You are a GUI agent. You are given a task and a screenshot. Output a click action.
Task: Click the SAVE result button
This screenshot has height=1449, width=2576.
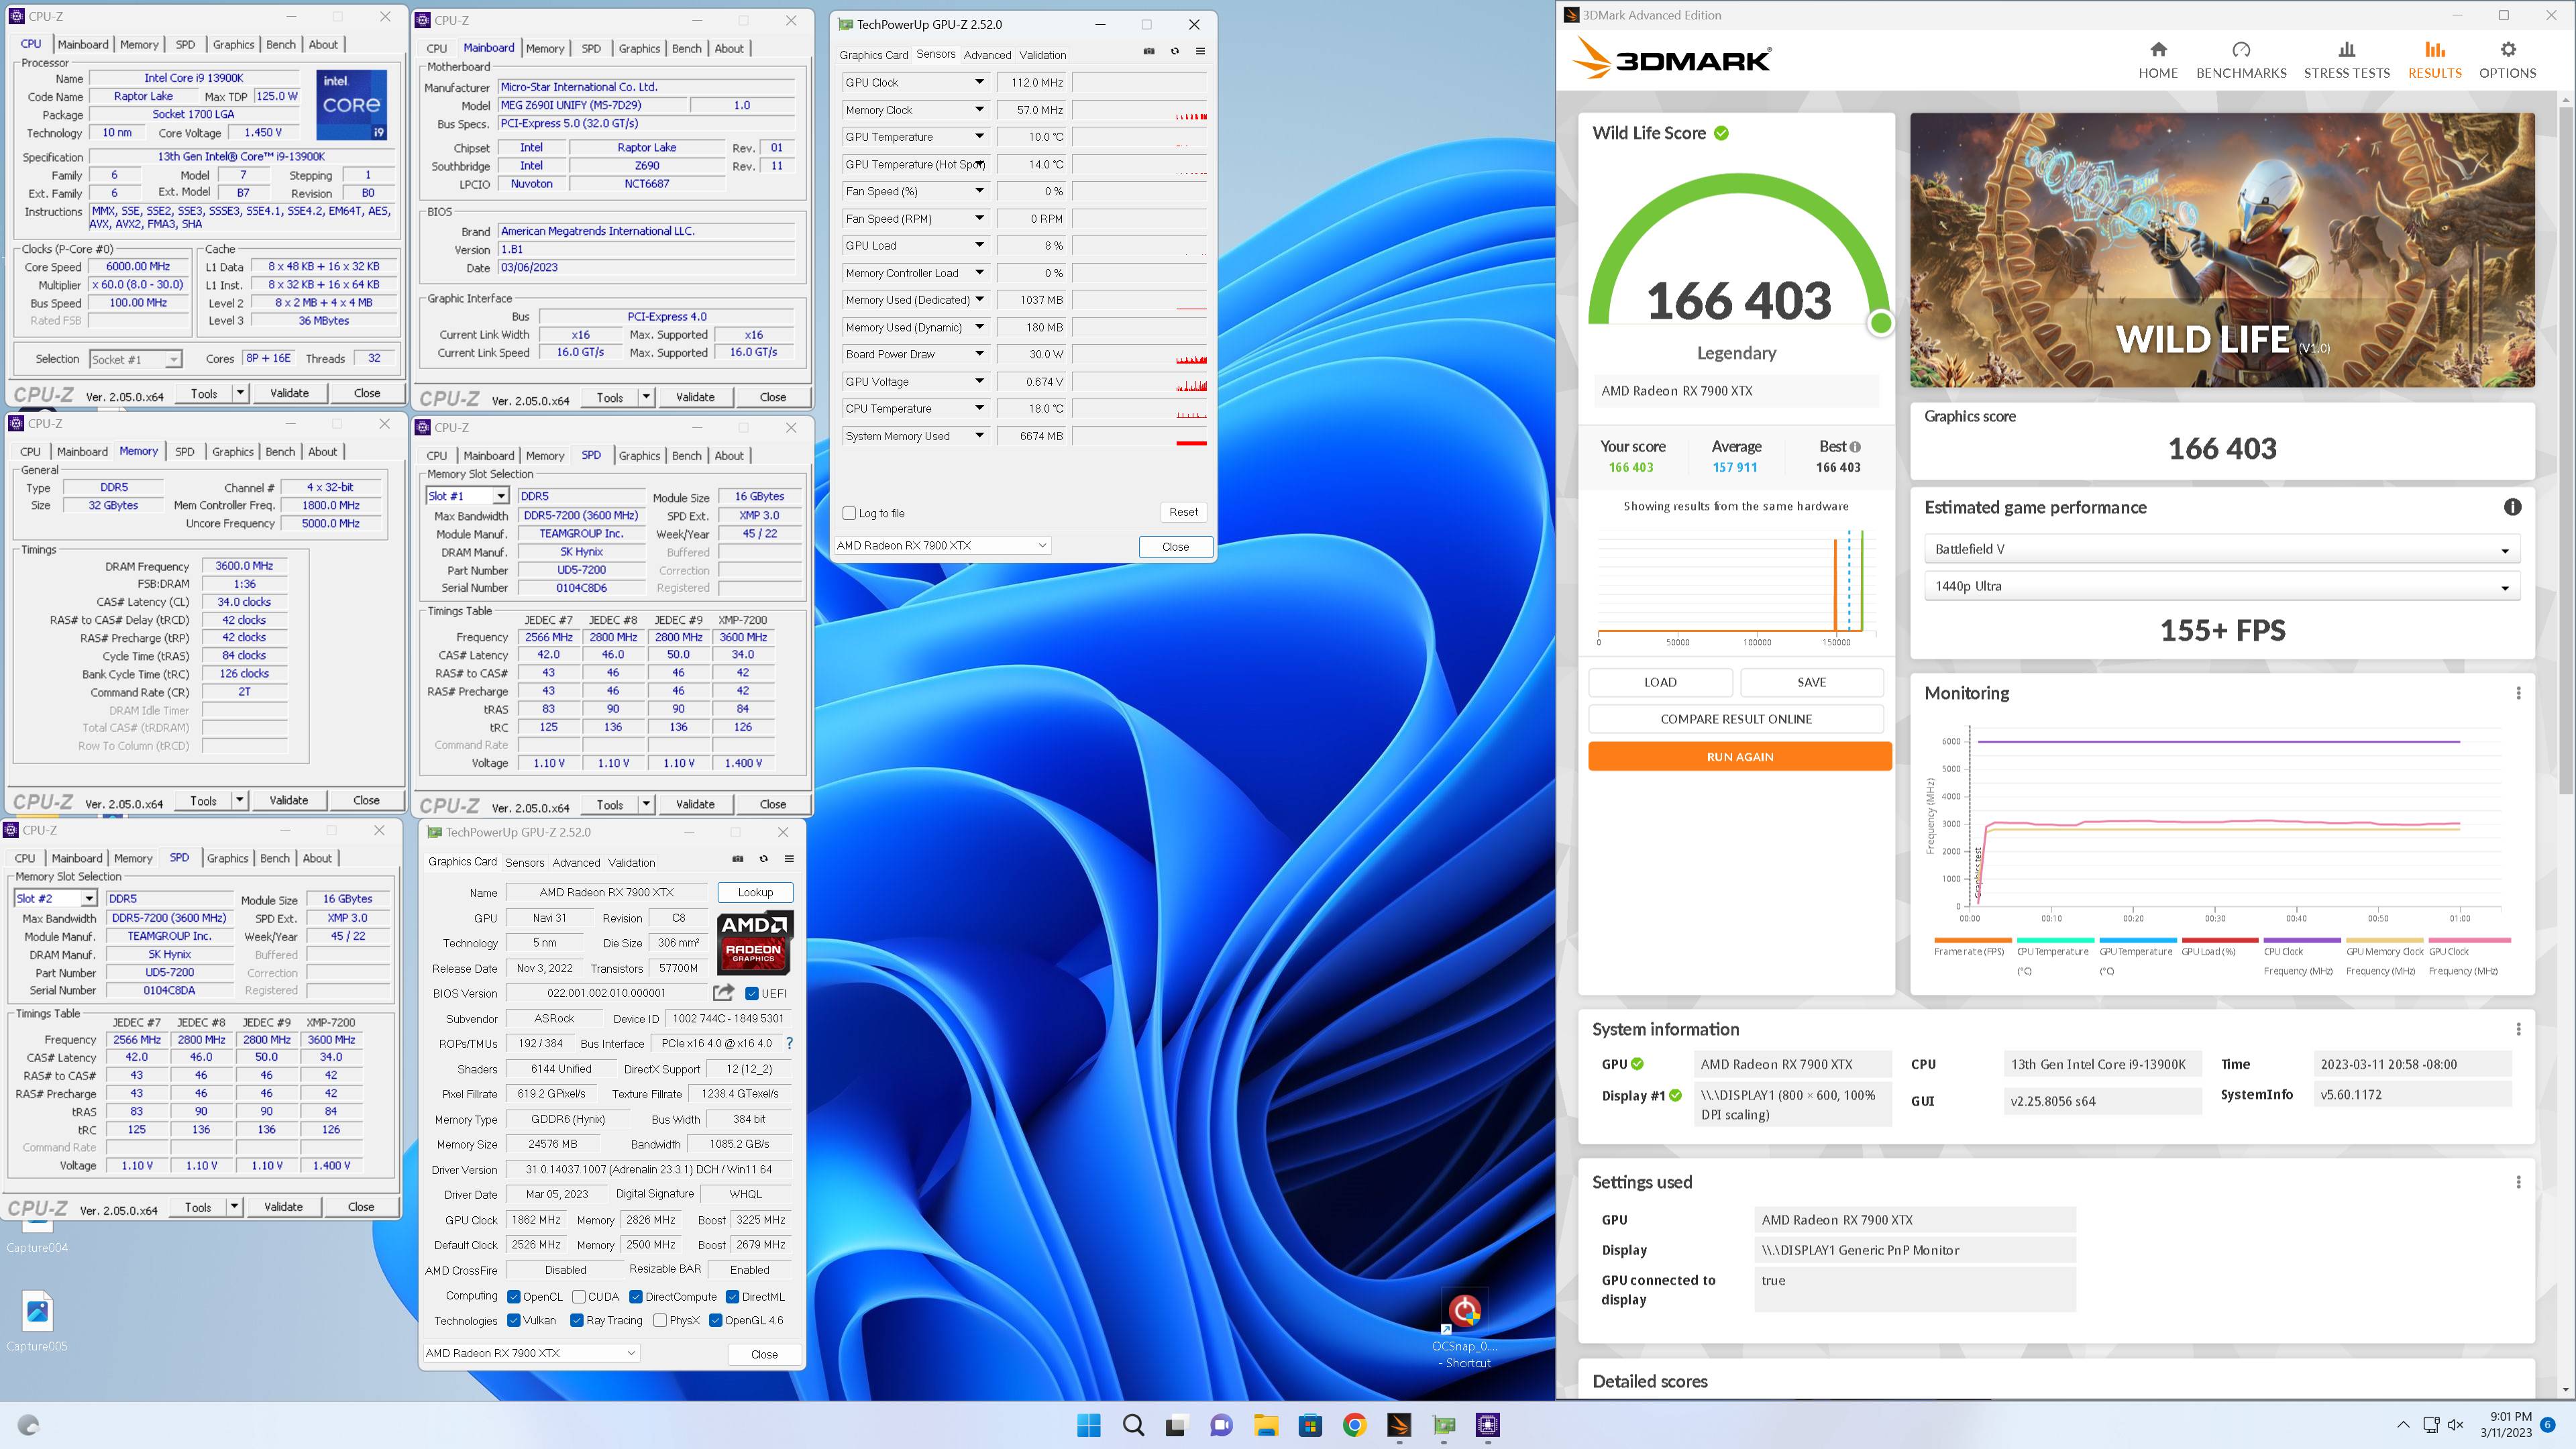click(x=1811, y=682)
